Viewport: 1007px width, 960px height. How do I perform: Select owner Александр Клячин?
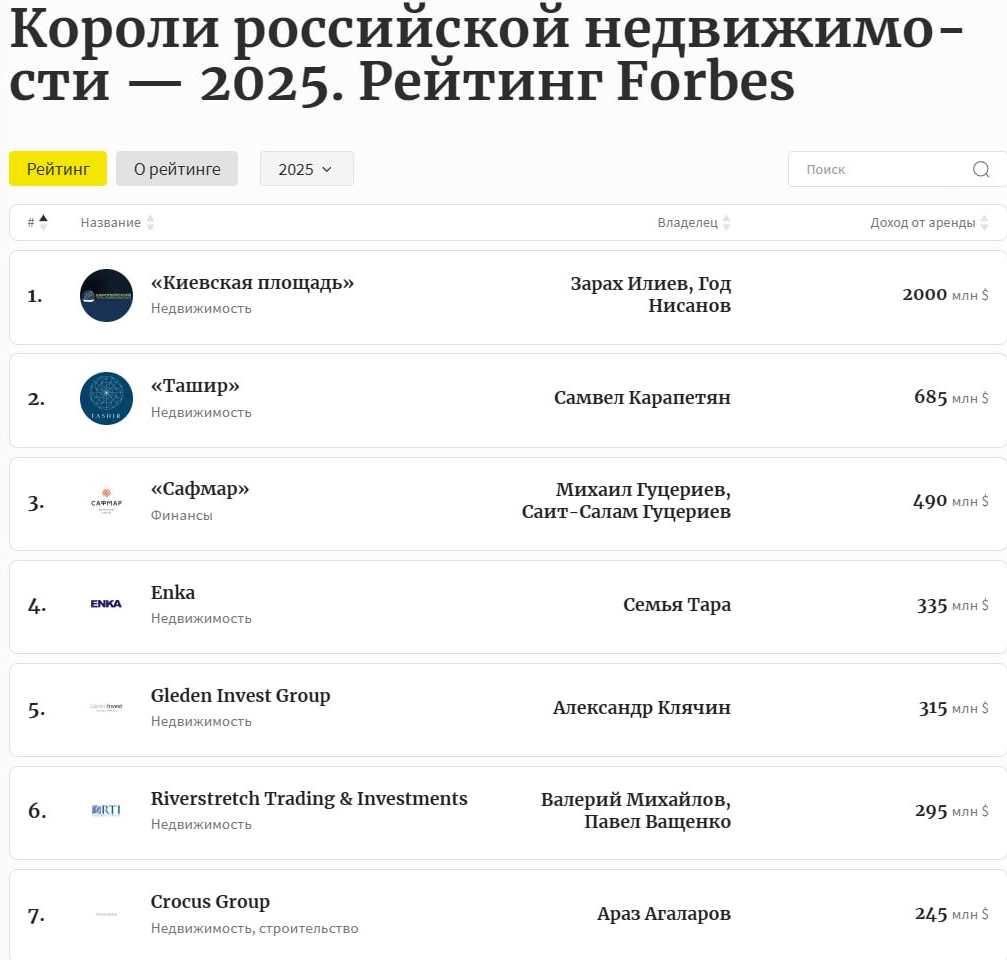pyautogui.click(x=642, y=707)
